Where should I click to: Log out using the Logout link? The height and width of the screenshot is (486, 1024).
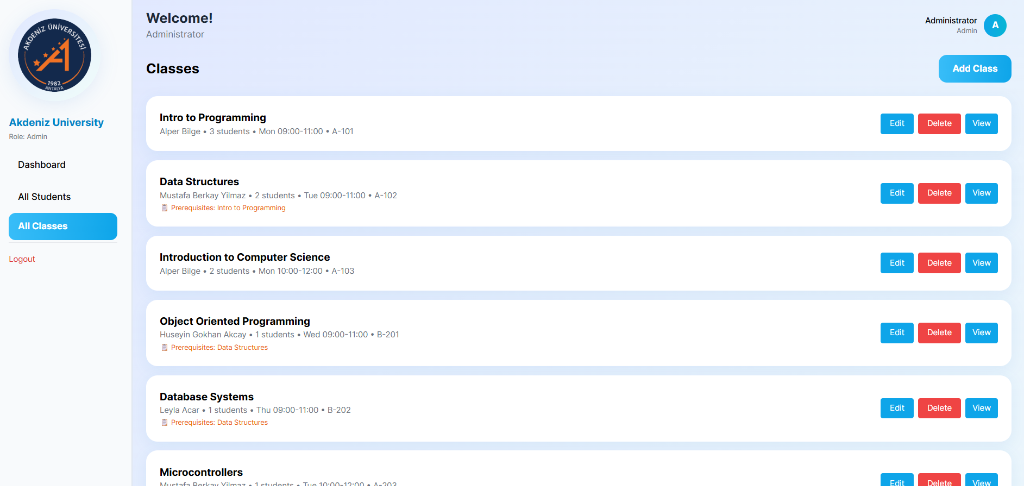22,259
